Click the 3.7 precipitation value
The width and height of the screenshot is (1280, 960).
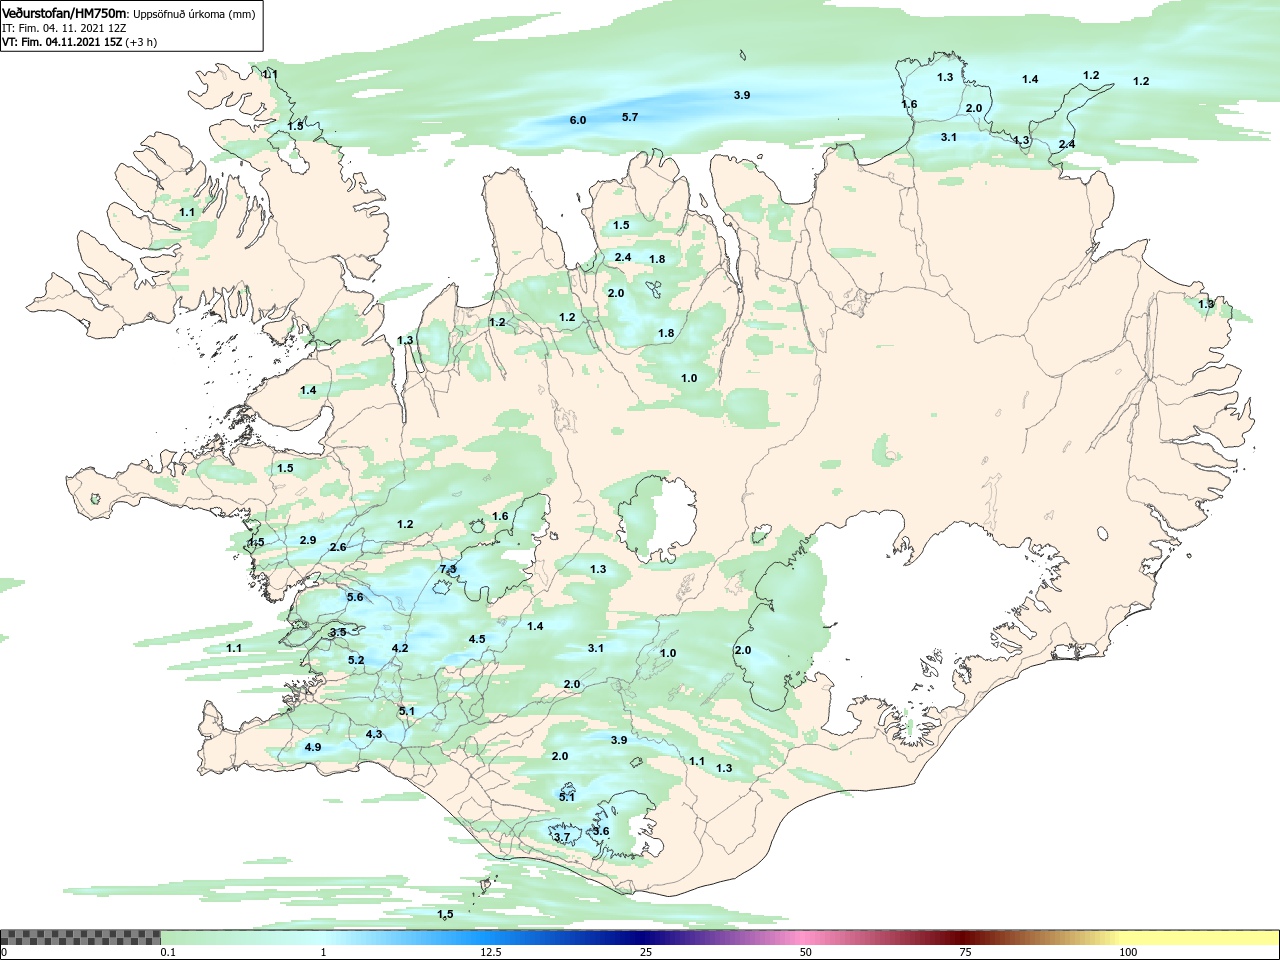click(562, 837)
